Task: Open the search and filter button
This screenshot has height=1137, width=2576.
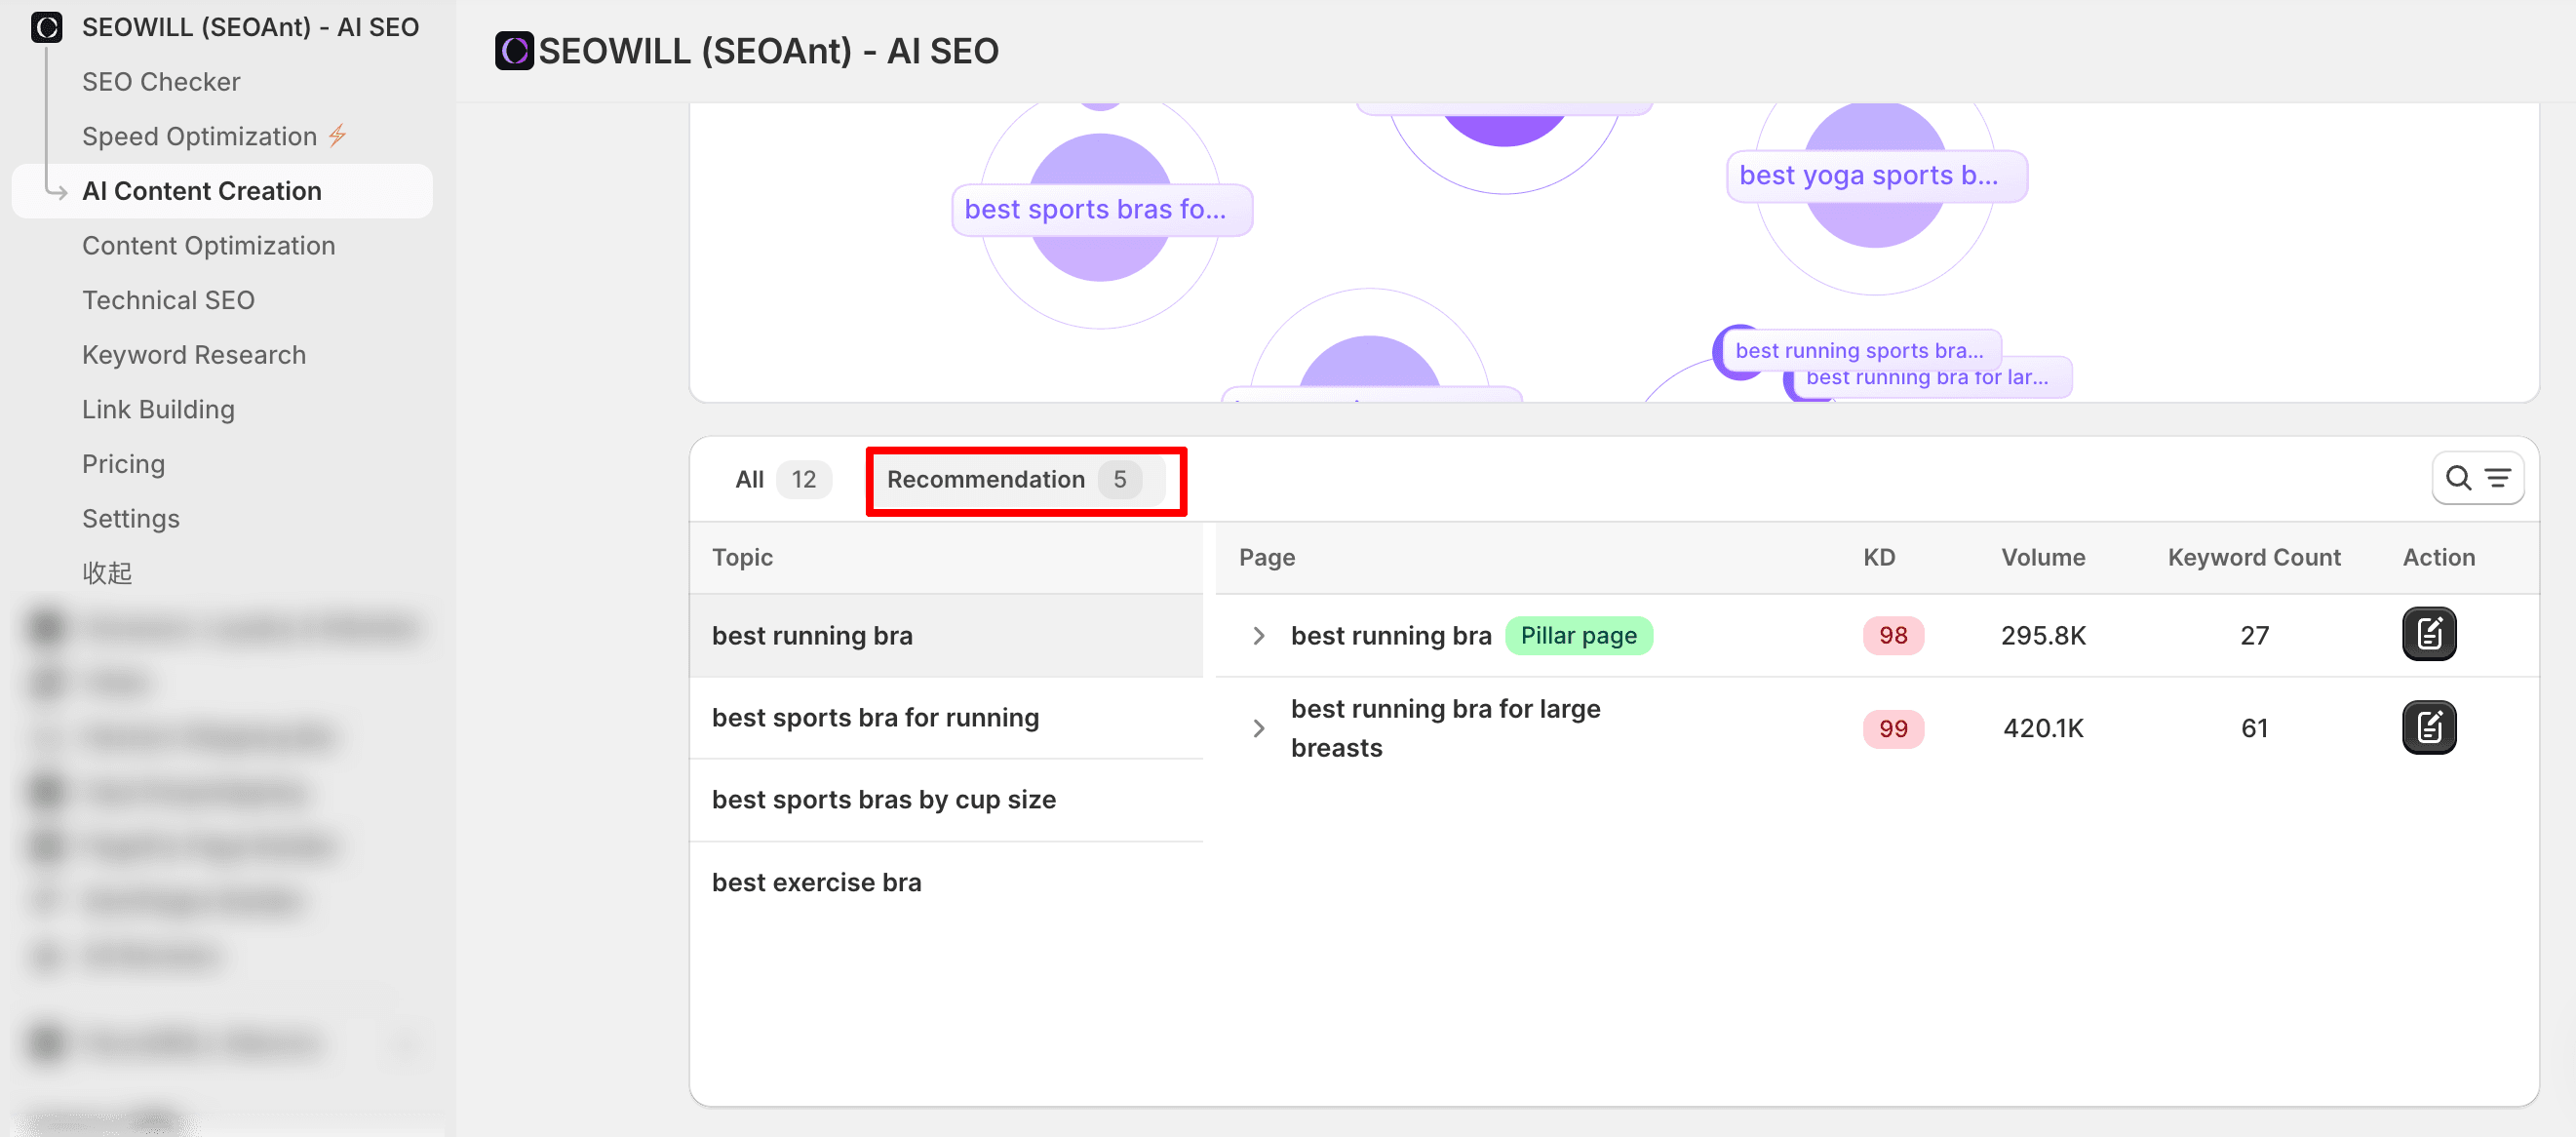Action: [x=2476, y=479]
